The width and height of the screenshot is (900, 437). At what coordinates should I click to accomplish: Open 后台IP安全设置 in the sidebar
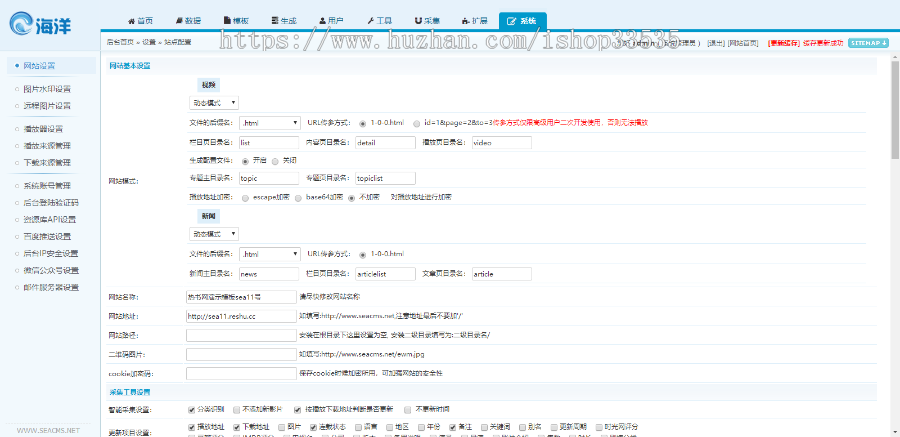pyautogui.click(x=51, y=253)
